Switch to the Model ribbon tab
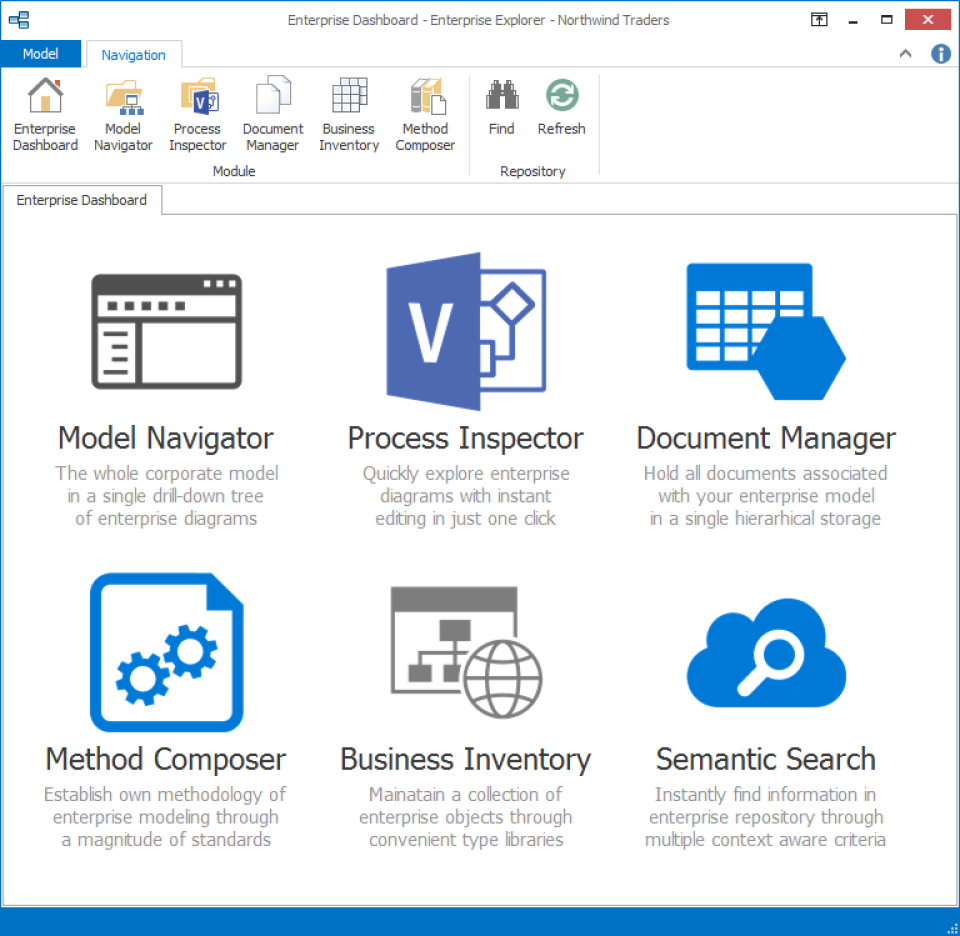This screenshot has height=936, width=960. pos(40,53)
